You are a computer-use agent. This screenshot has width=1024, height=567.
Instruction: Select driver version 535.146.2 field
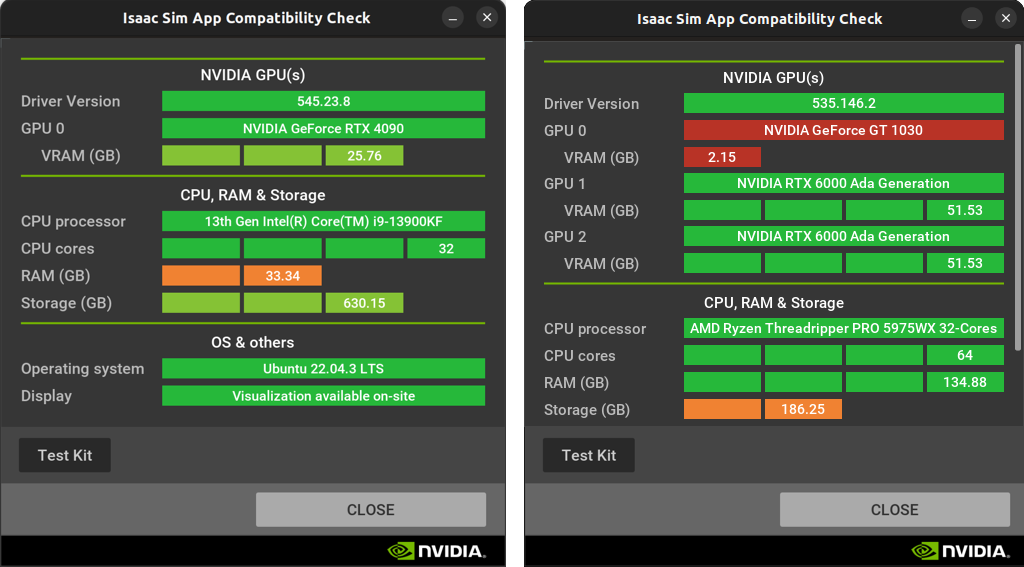[843, 103]
